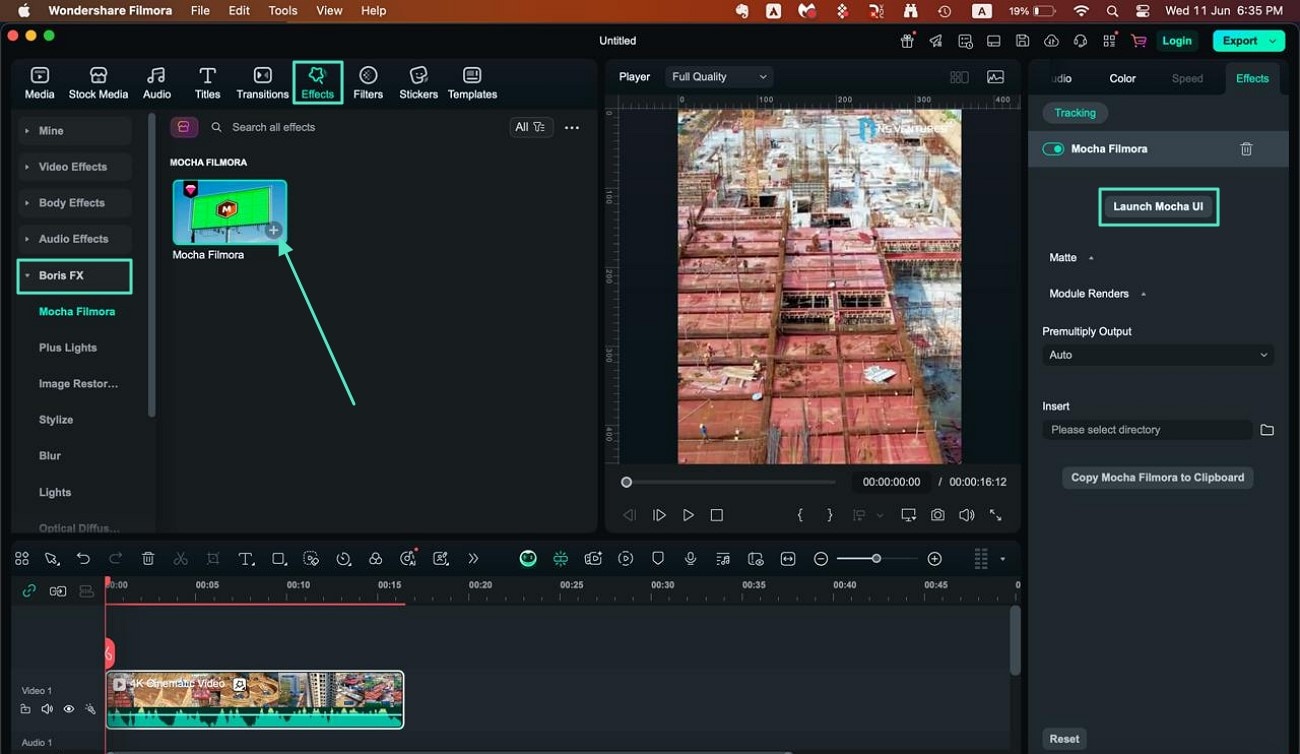Open the gift icon in title bar

coord(907,41)
